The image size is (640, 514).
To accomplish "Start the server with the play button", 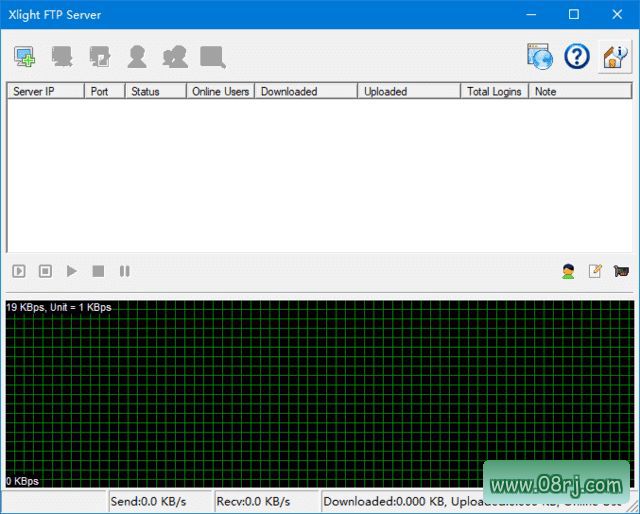I will click(x=72, y=271).
